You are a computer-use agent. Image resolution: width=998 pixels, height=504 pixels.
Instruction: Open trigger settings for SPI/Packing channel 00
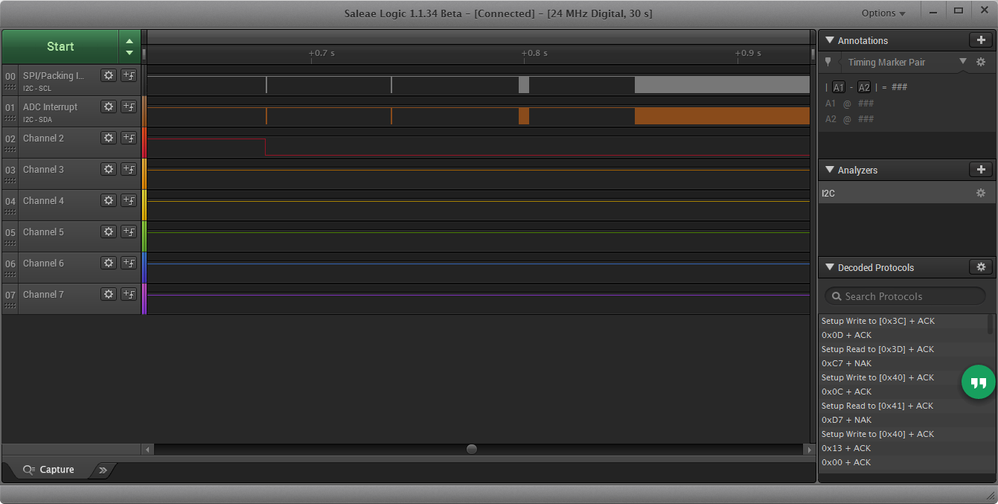tap(129, 75)
